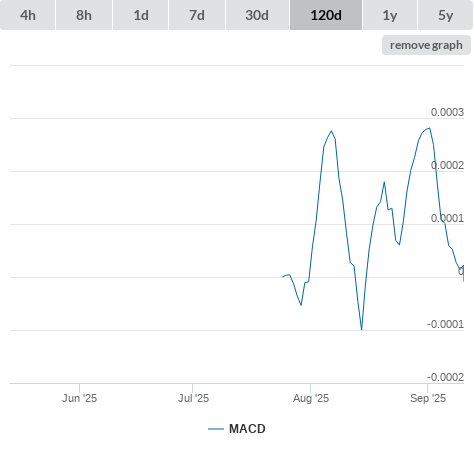This screenshot has width=474, height=455.
Task: Select the 4h time range tab
Action: [x=27, y=15]
